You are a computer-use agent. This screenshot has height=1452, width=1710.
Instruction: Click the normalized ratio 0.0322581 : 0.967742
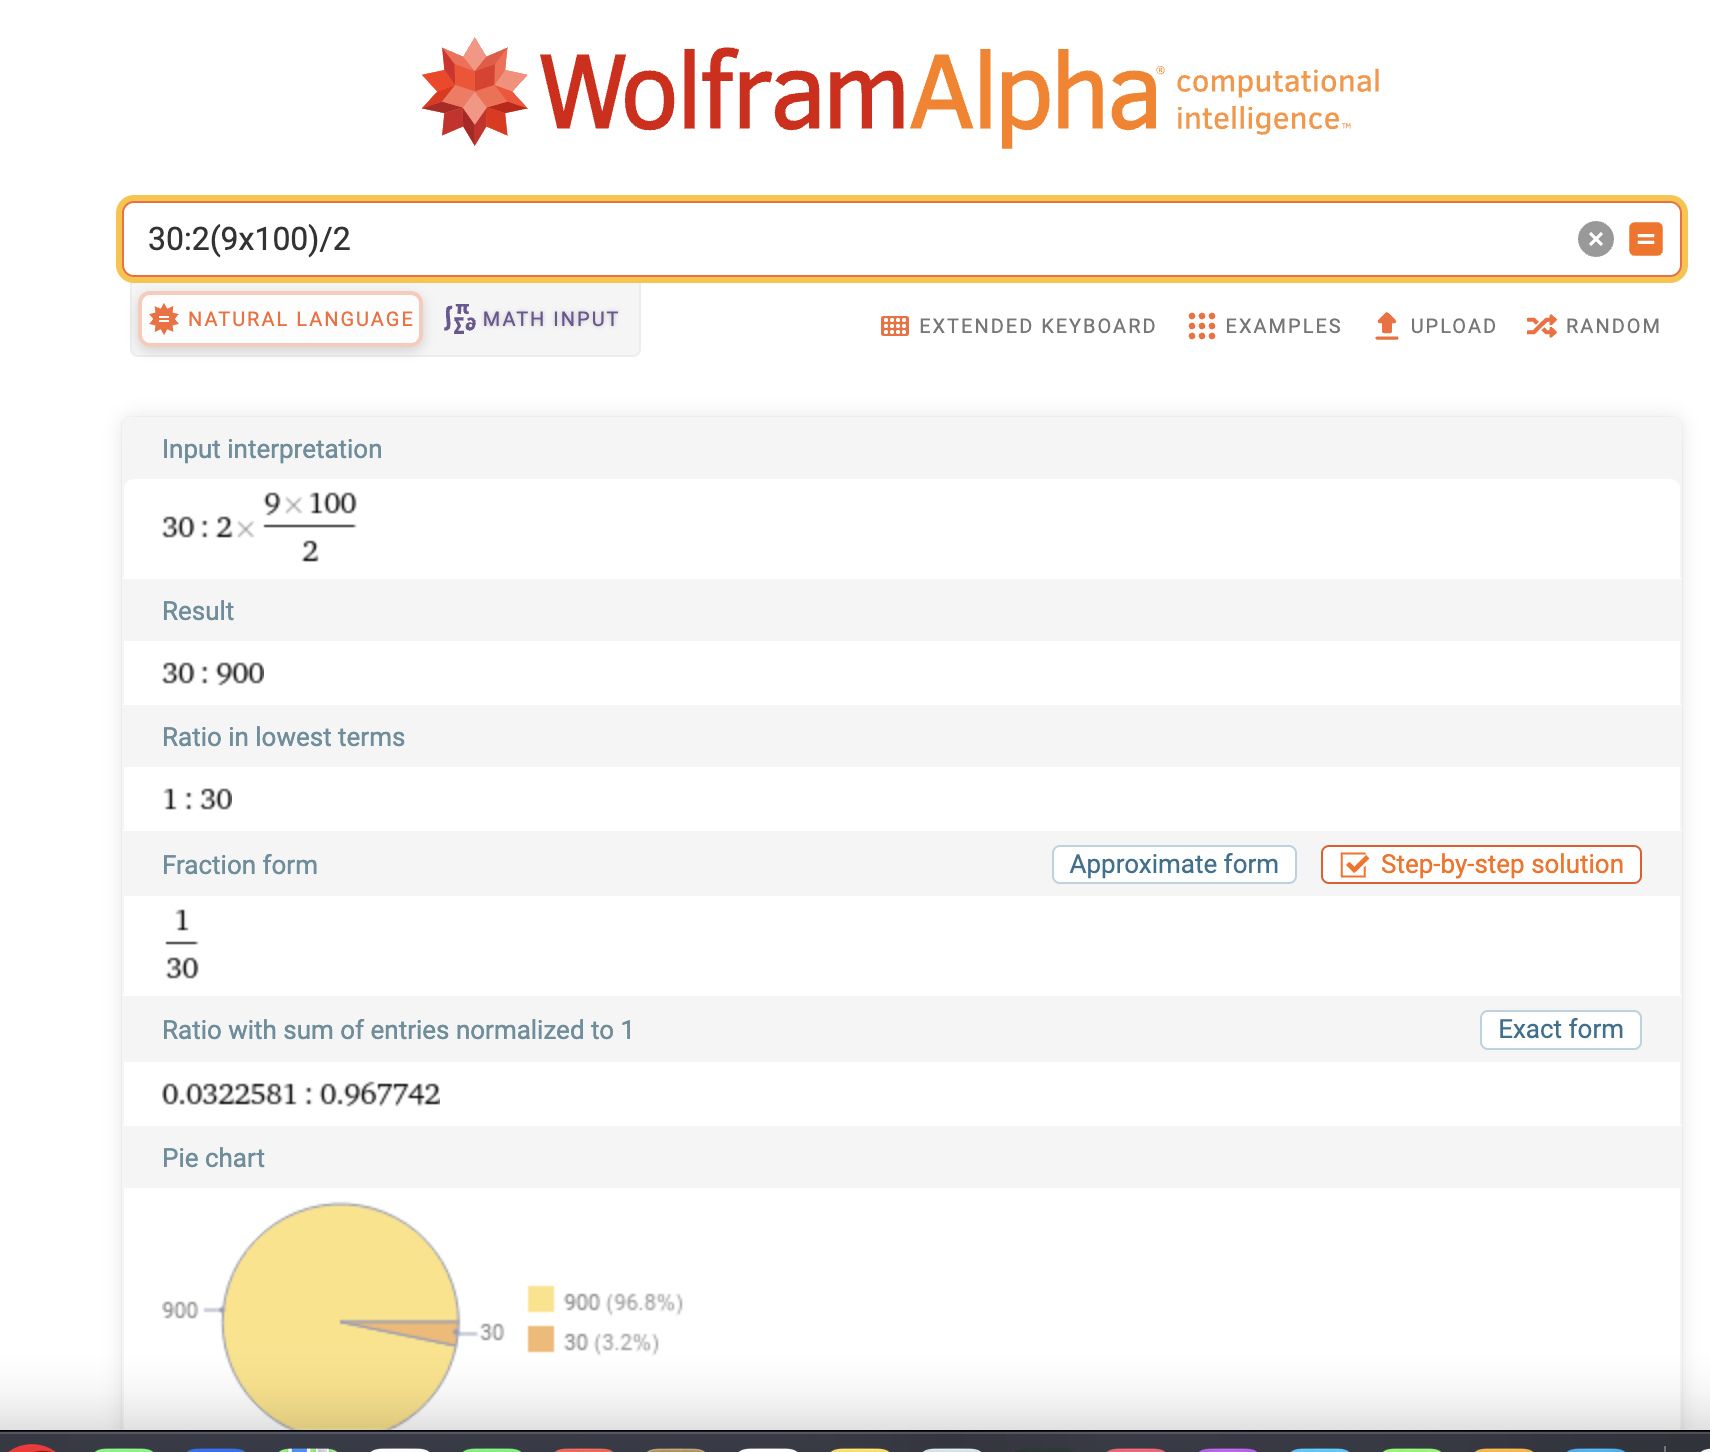[x=301, y=1094]
